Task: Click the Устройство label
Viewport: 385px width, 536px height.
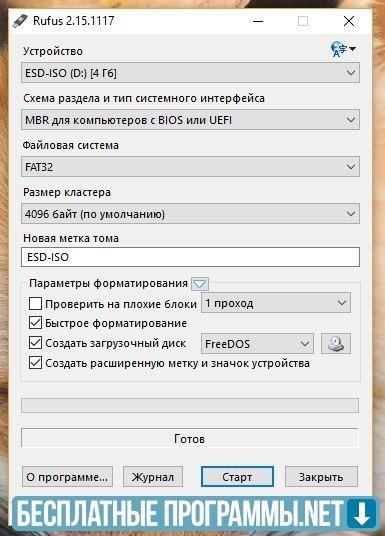Action: click(x=53, y=51)
